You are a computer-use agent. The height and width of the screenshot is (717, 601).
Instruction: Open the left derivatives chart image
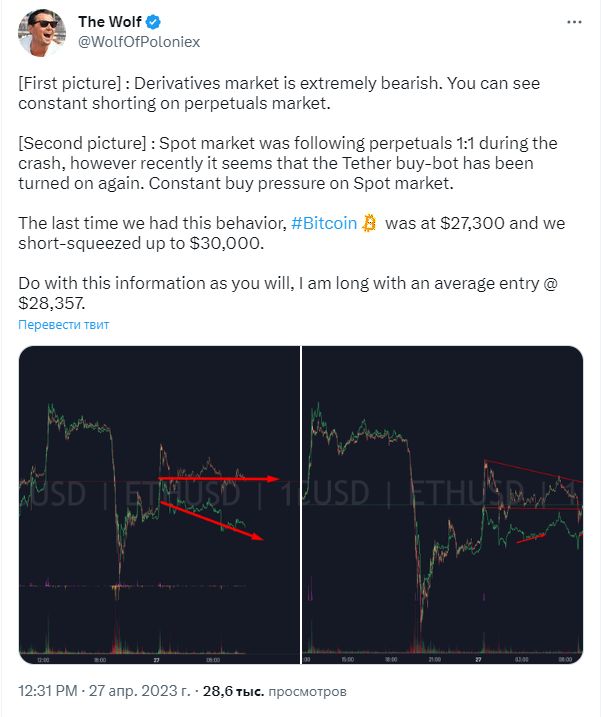(x=158, y=505)
